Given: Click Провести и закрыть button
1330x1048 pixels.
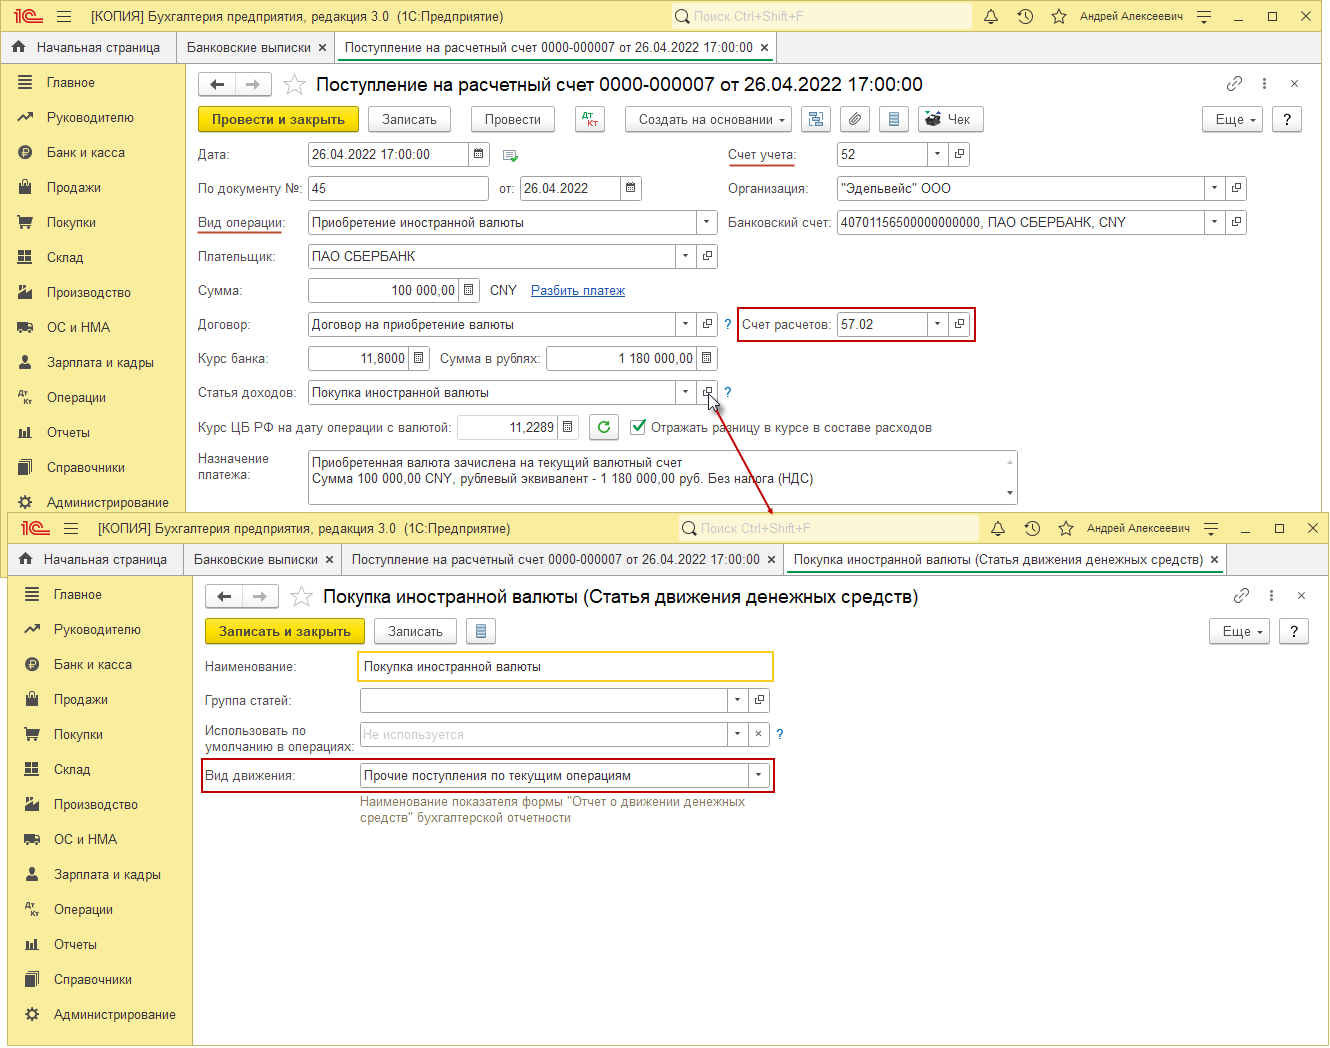Looking at the screenshot, I should (x=278, y=119).
